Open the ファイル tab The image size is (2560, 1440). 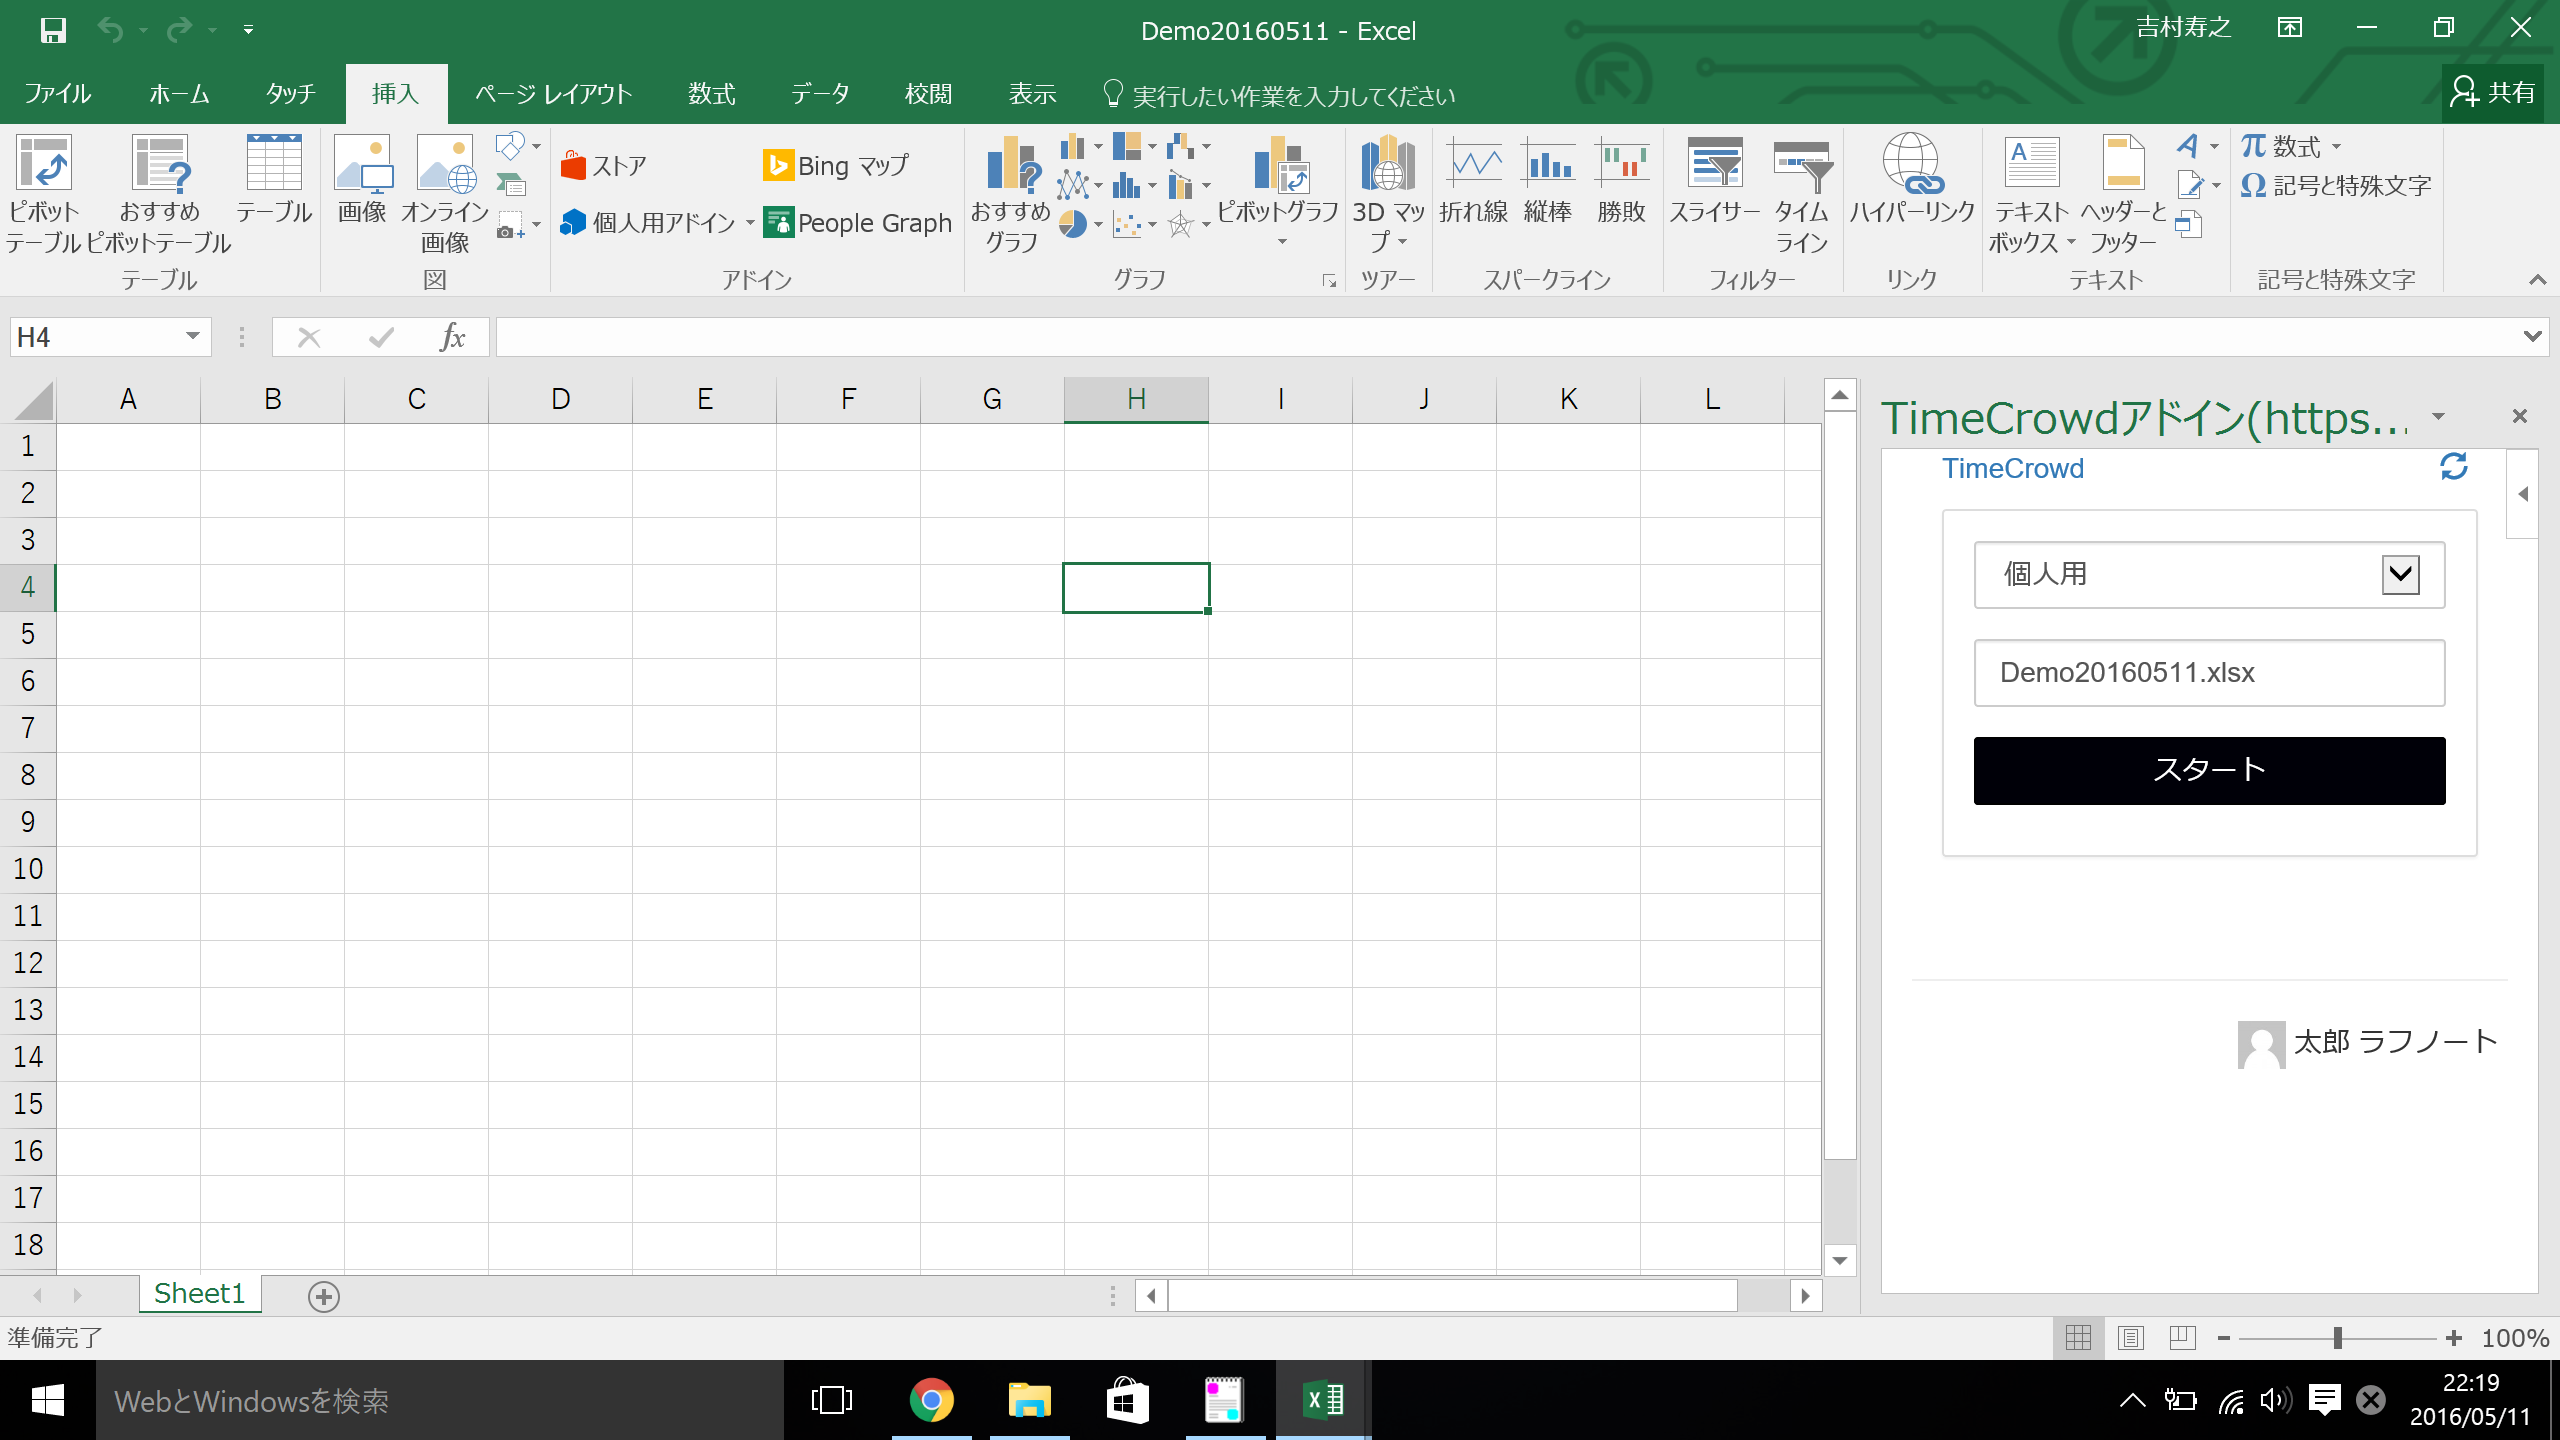[57, 94]
